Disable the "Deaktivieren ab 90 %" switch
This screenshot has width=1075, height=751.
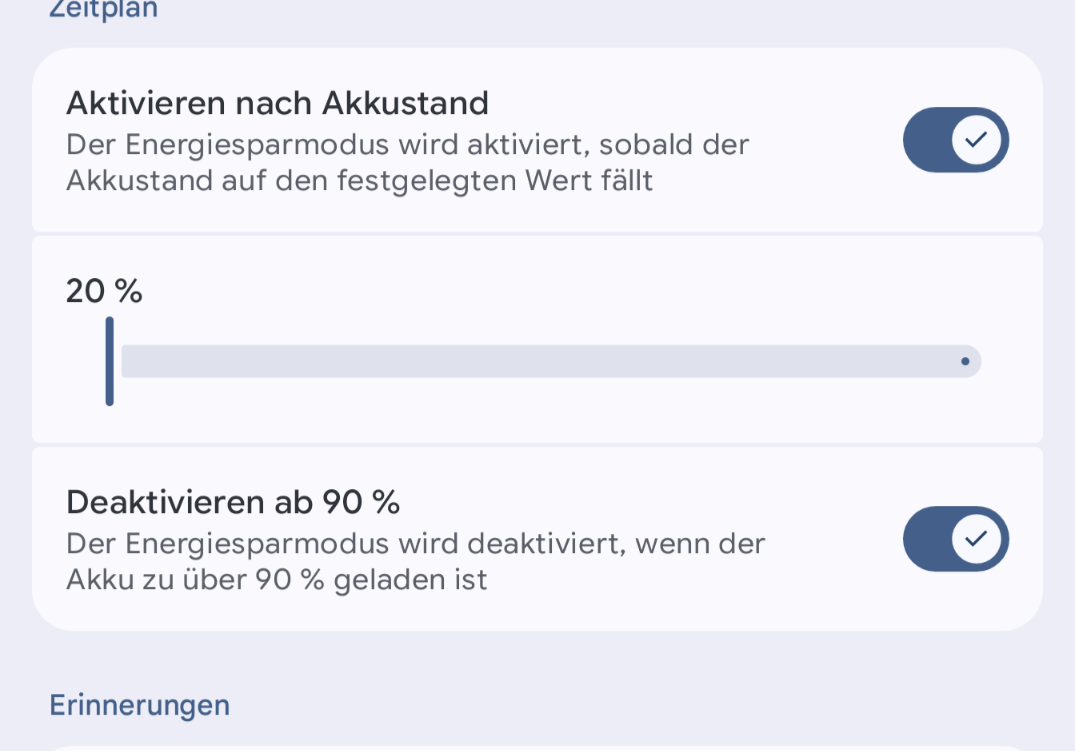(x=955, y=539)
